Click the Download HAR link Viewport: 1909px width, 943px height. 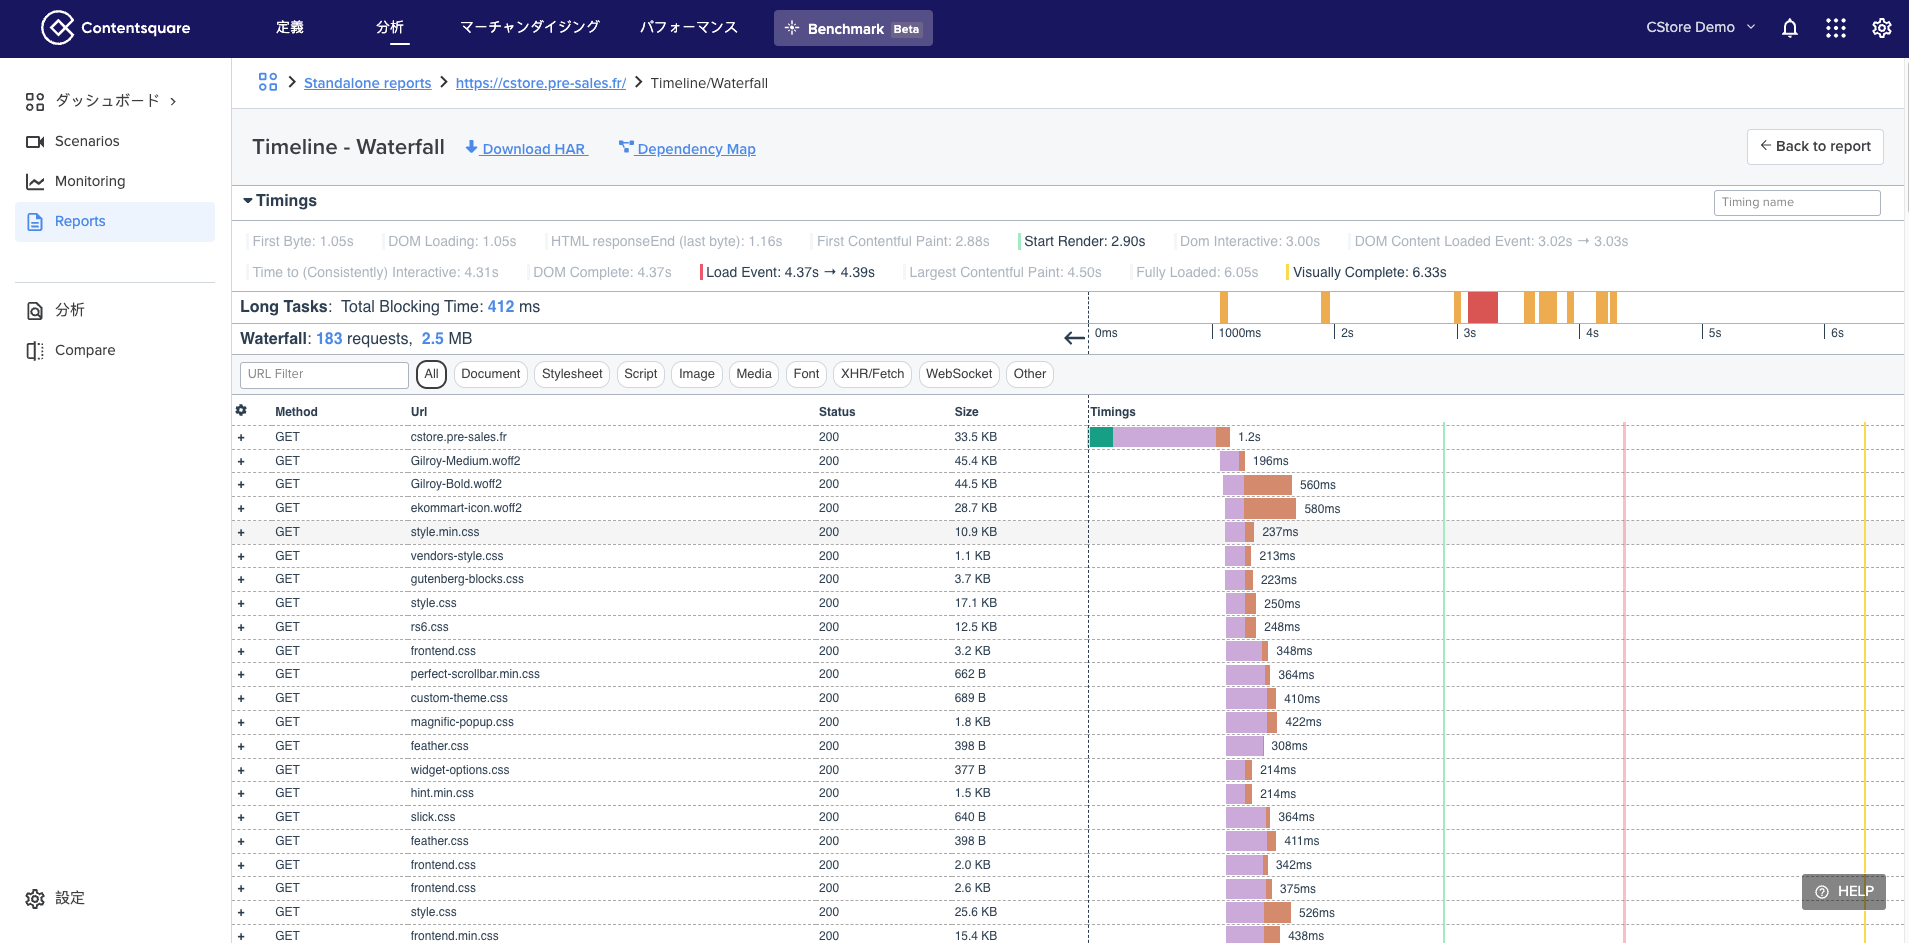(526, 148)
